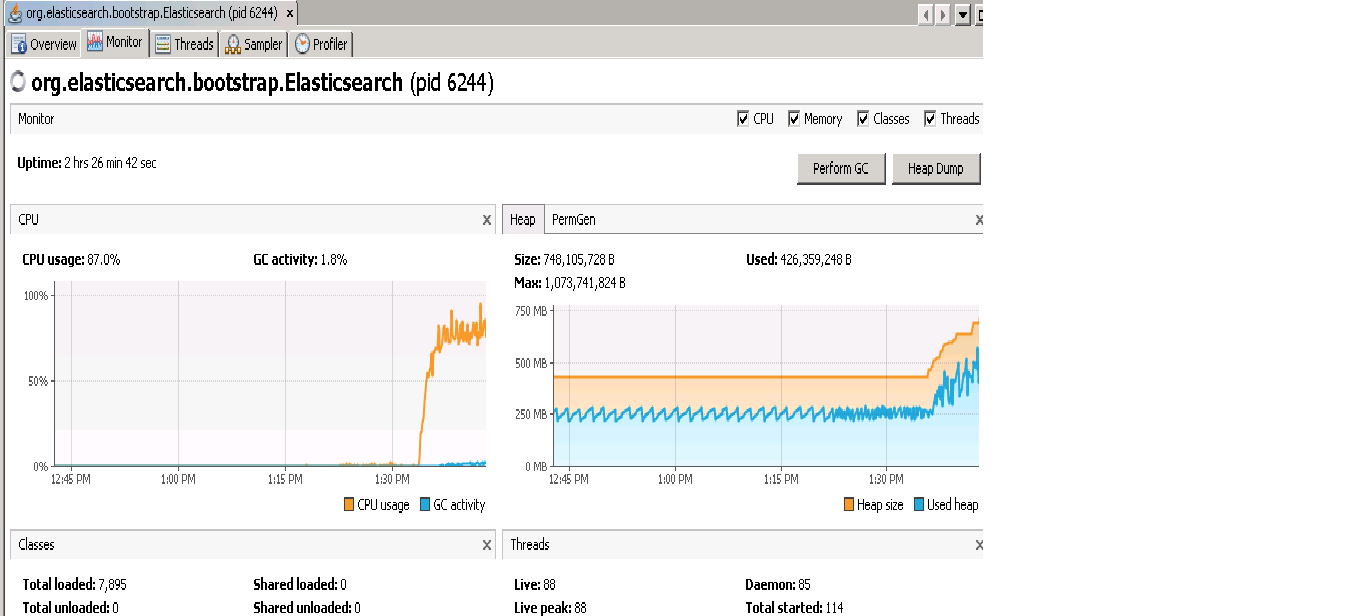The height and width of the screenshot is (616, 1360).
Task: Click the Threads panel header label
Action: click(530, 545)
